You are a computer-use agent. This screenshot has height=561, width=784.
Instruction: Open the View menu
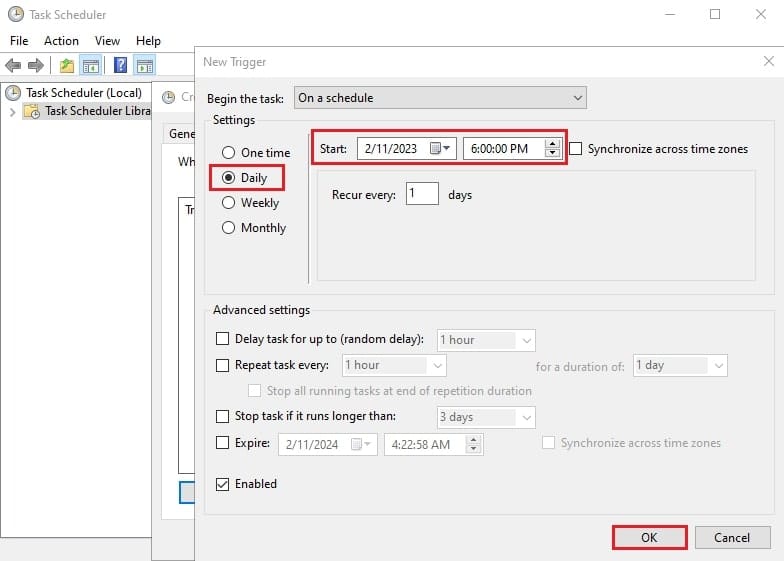pyautogui.click(x=107, y=41)
